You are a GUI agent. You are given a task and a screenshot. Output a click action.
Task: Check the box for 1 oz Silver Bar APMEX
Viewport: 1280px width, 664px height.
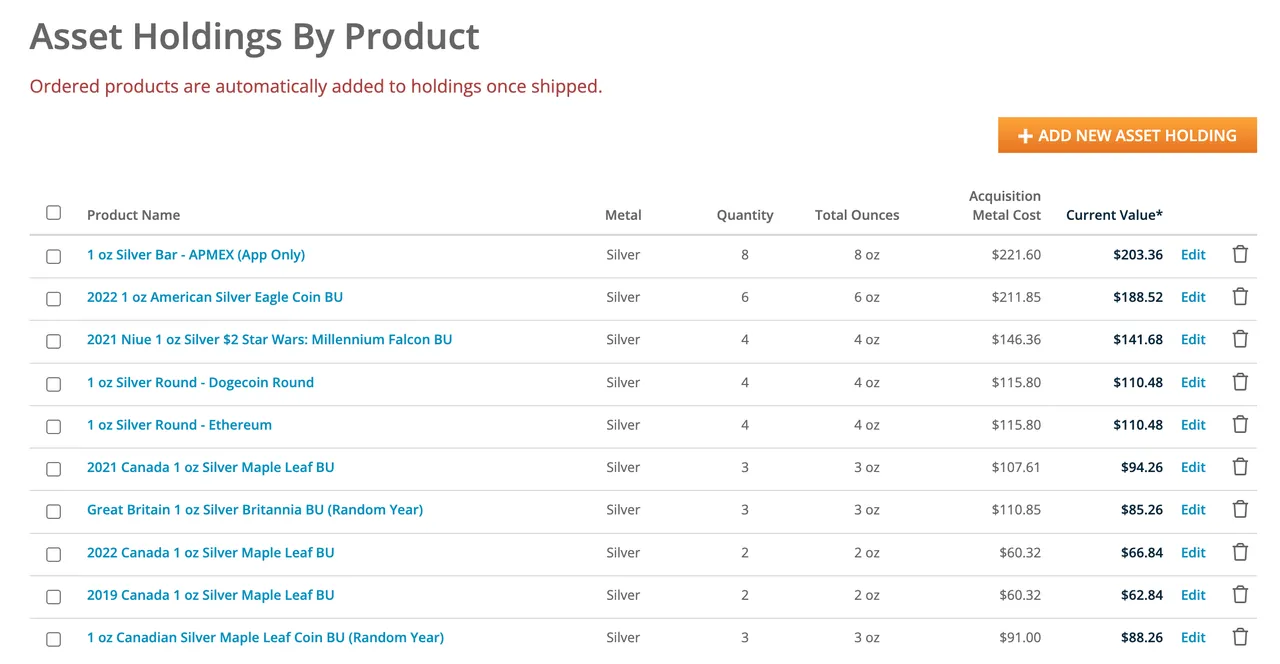(54, 256)
